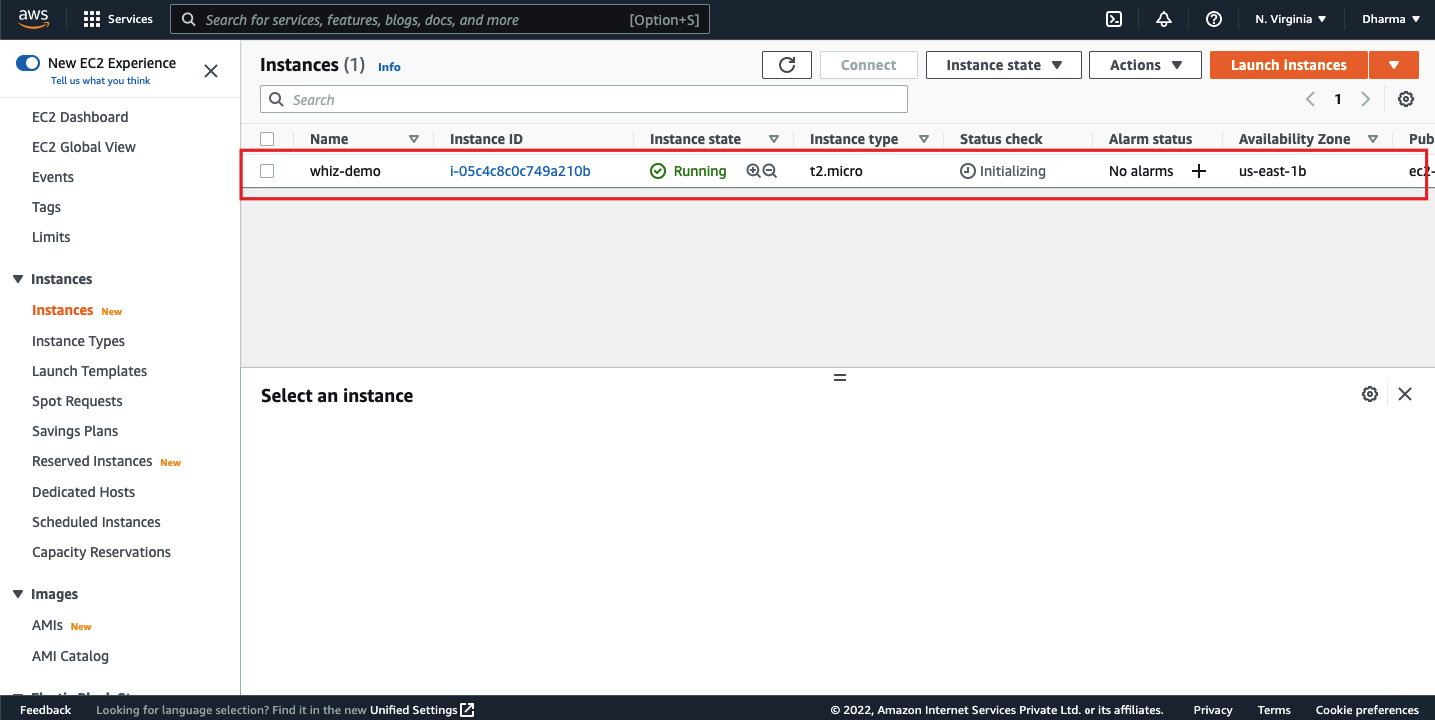Open table preferences gear icon
The height and width of the screenshot is (720, 1435).
pos(1406,99)
